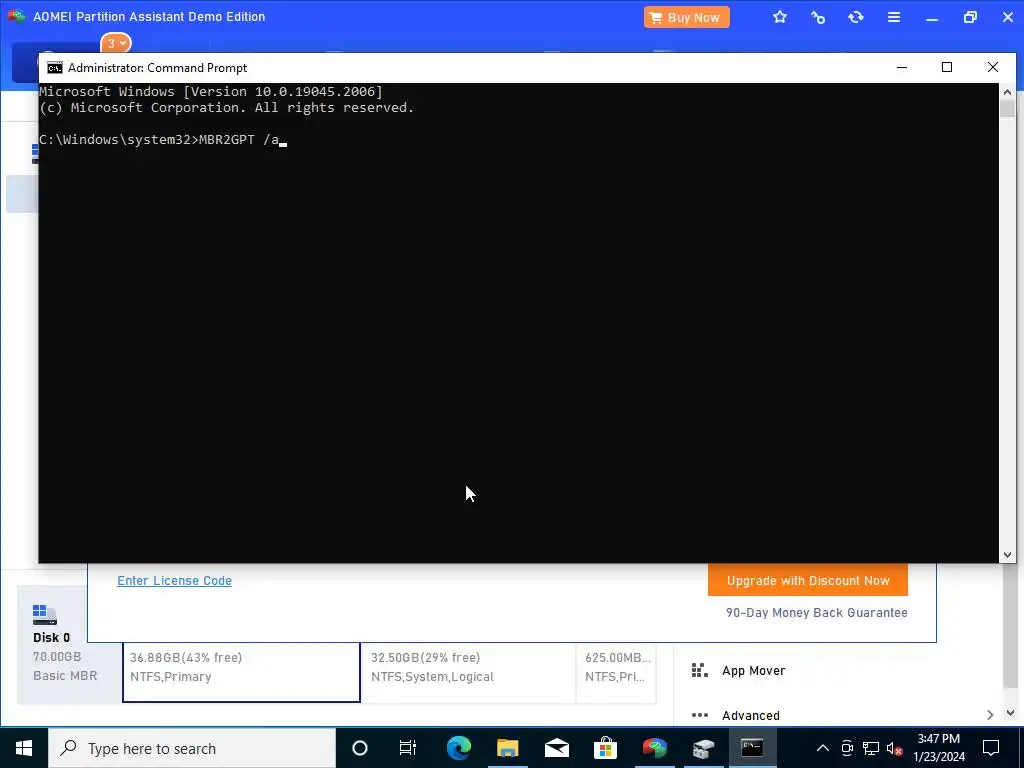Click the Advanced three-dots icon

(699, 715)
